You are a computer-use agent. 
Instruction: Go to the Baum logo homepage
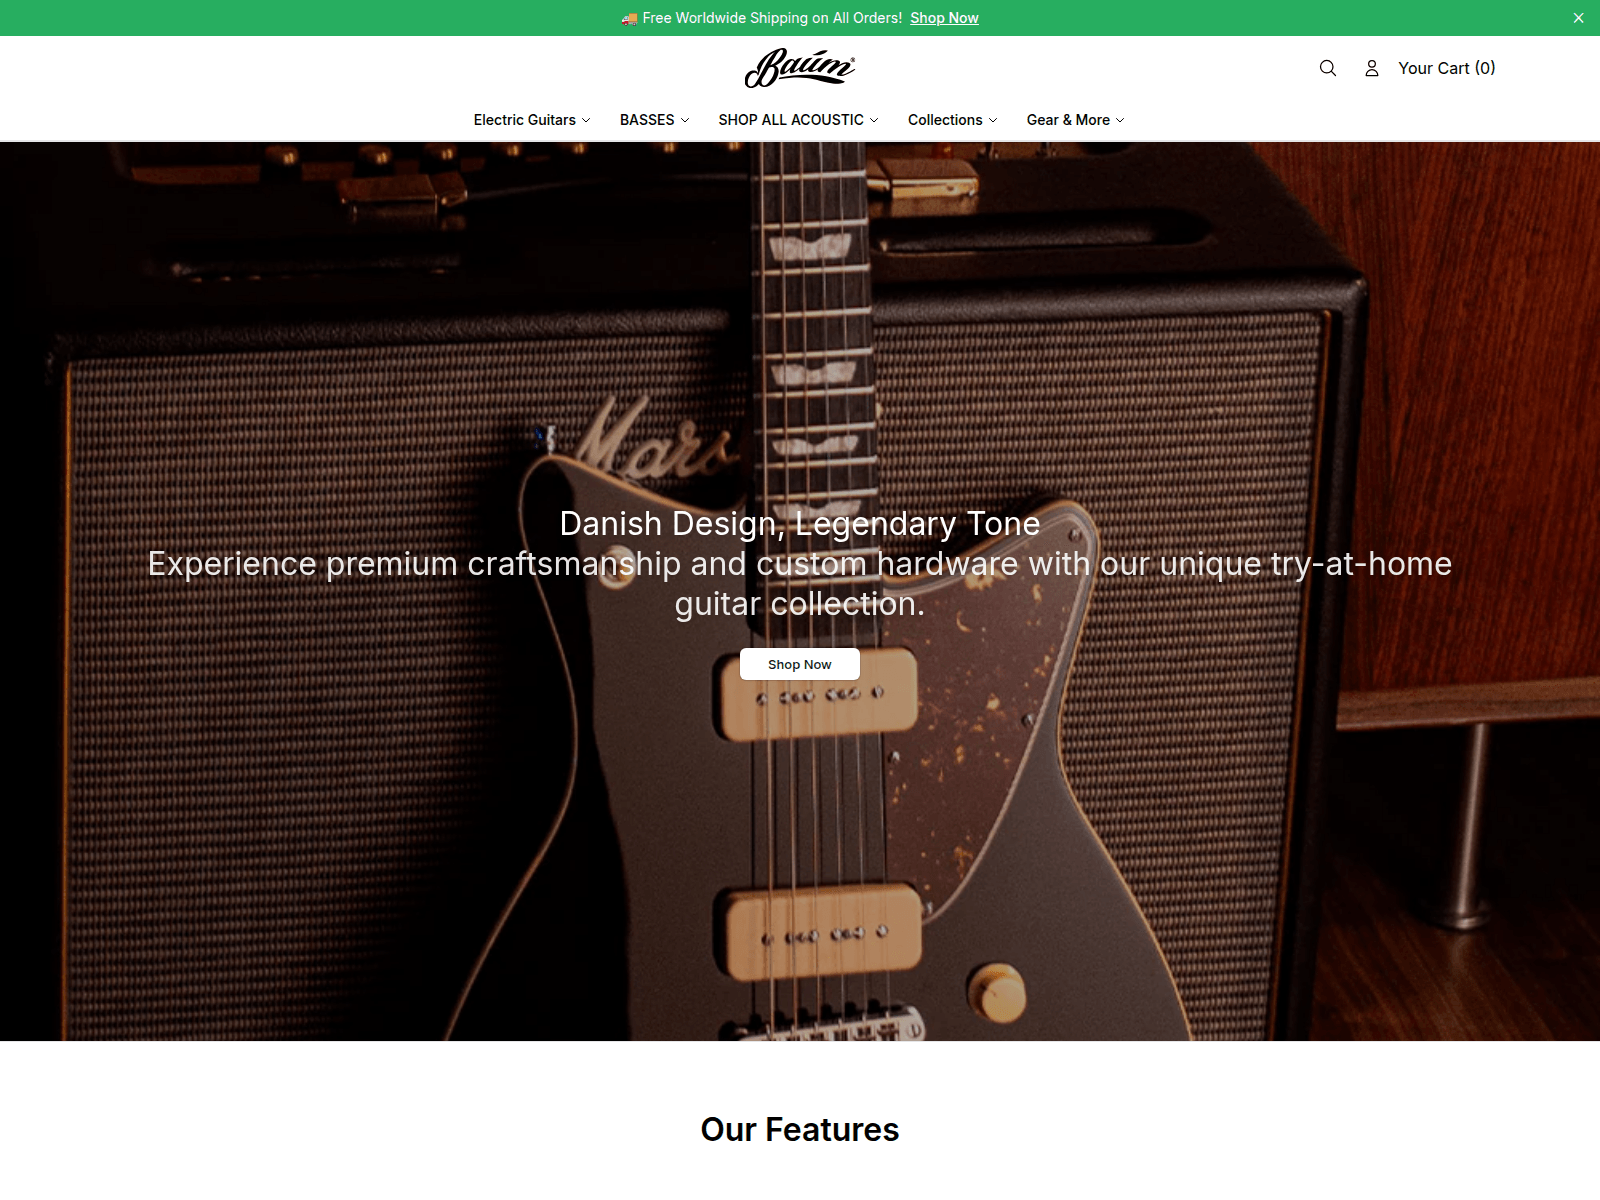click(x=800, y=68)
